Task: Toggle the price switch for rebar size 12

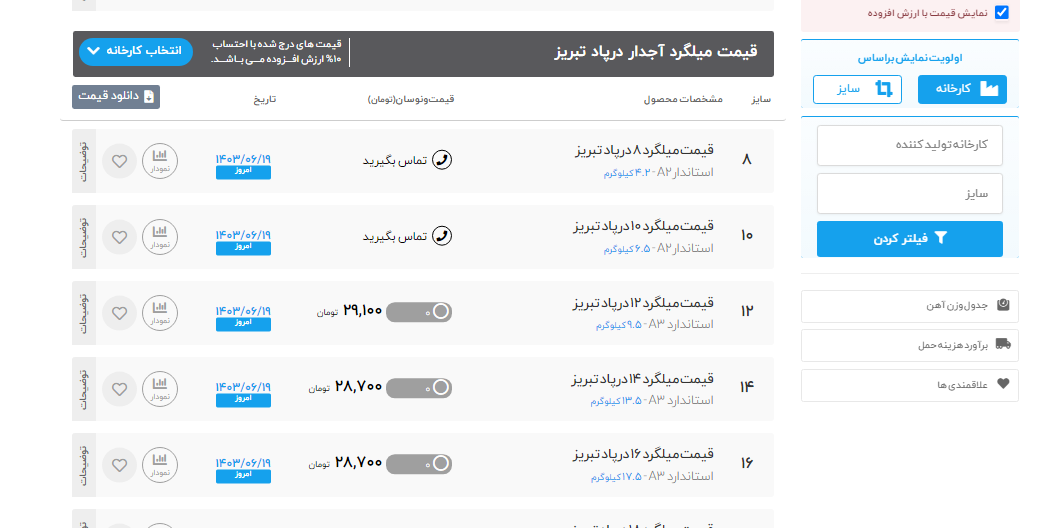Action: (419, 312)
